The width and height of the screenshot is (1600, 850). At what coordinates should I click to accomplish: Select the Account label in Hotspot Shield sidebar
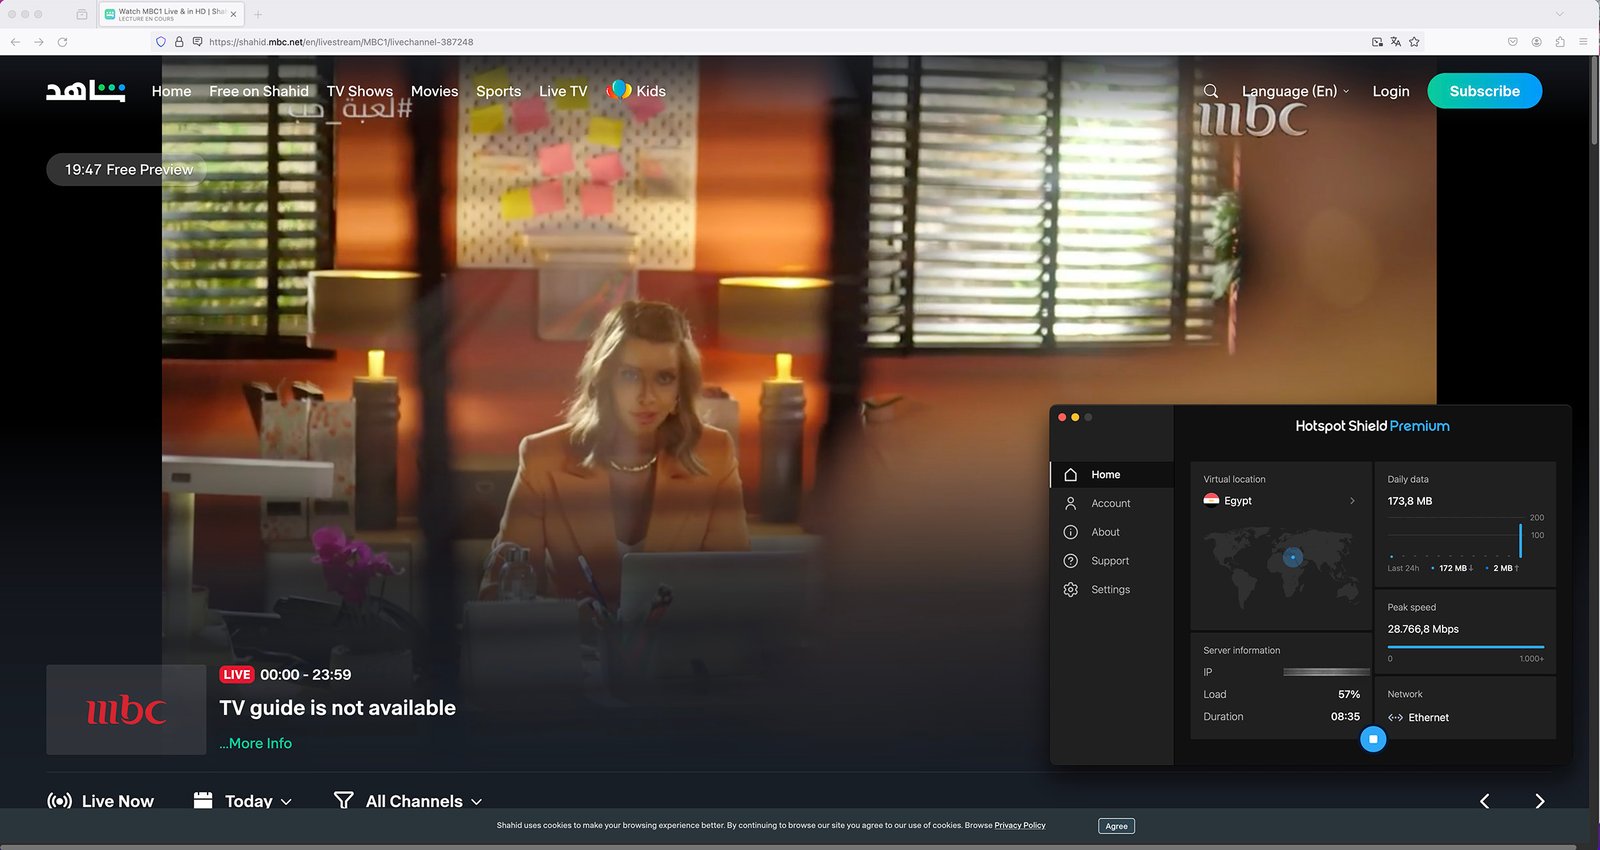click(1111, 504)
